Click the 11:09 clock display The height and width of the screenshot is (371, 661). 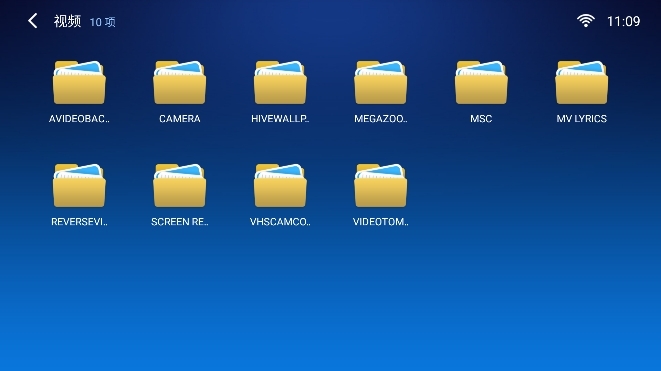tap(623, 21)
